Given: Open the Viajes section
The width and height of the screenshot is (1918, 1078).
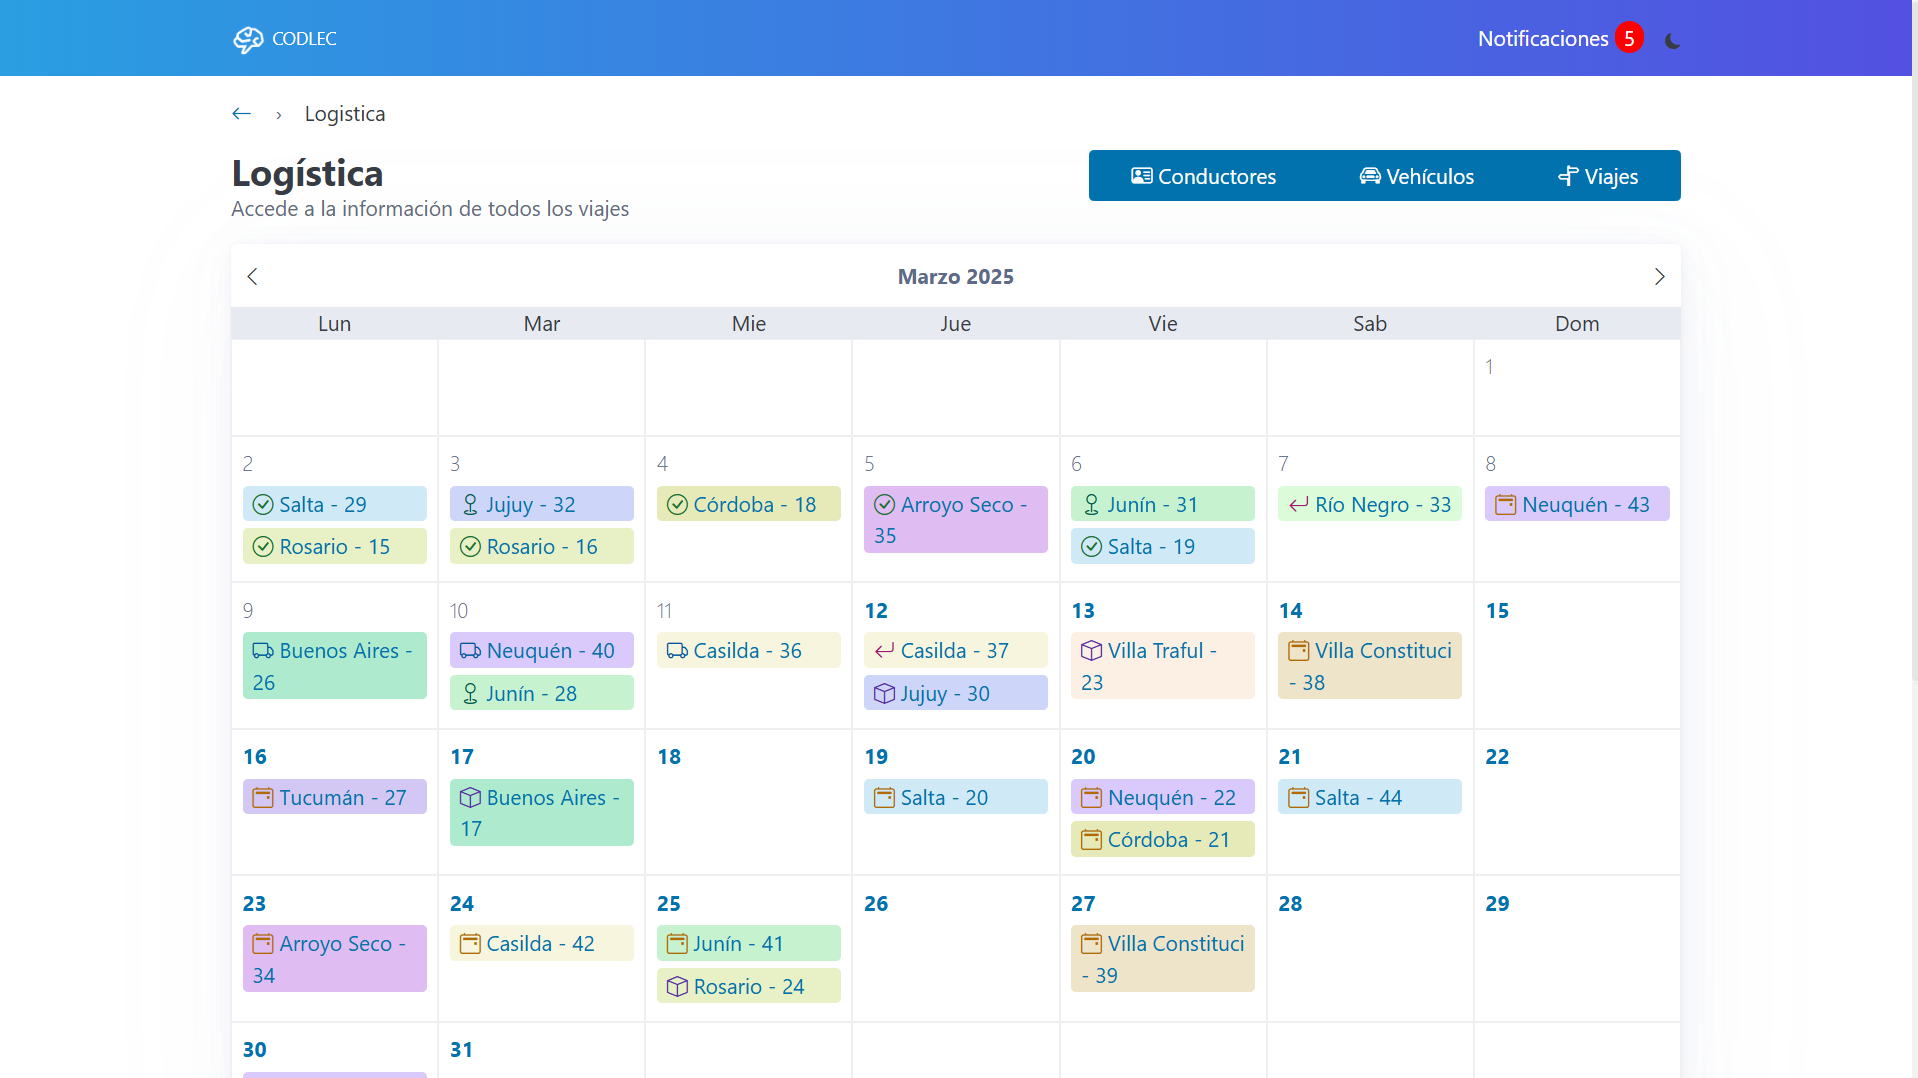Looking at the screenshot, I should coord(1597,176).
